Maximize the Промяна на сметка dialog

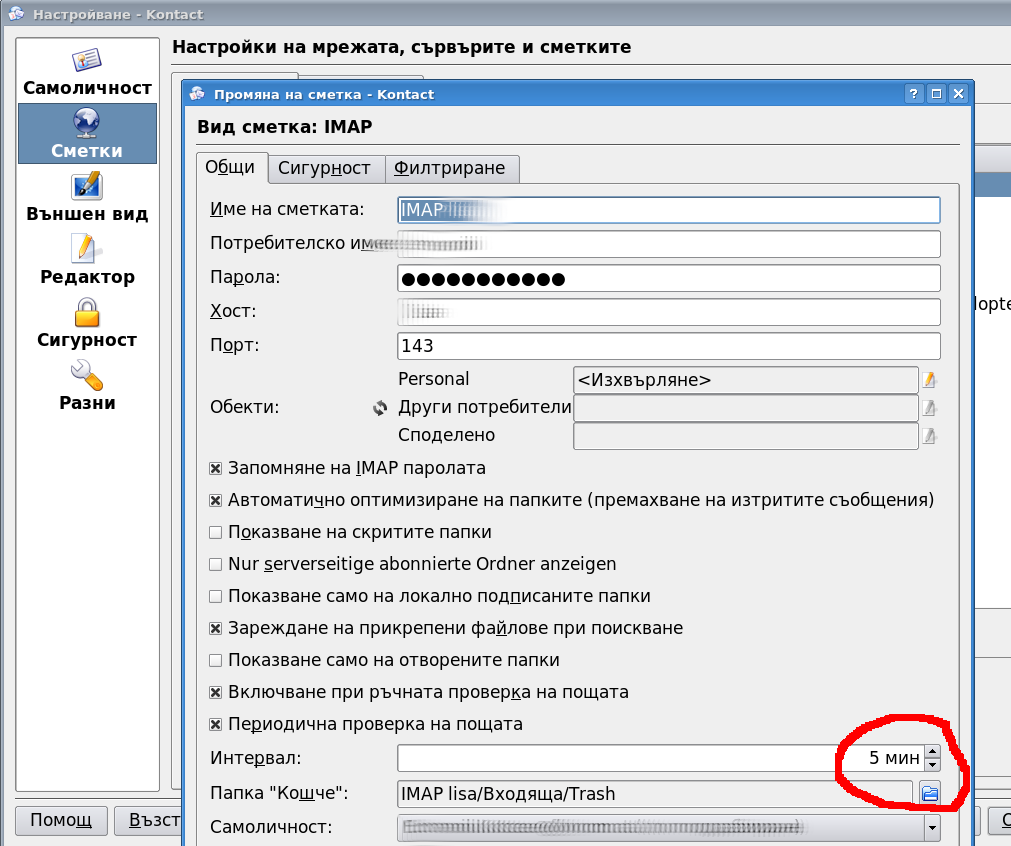pyautogui.click(x=936, y=94)
